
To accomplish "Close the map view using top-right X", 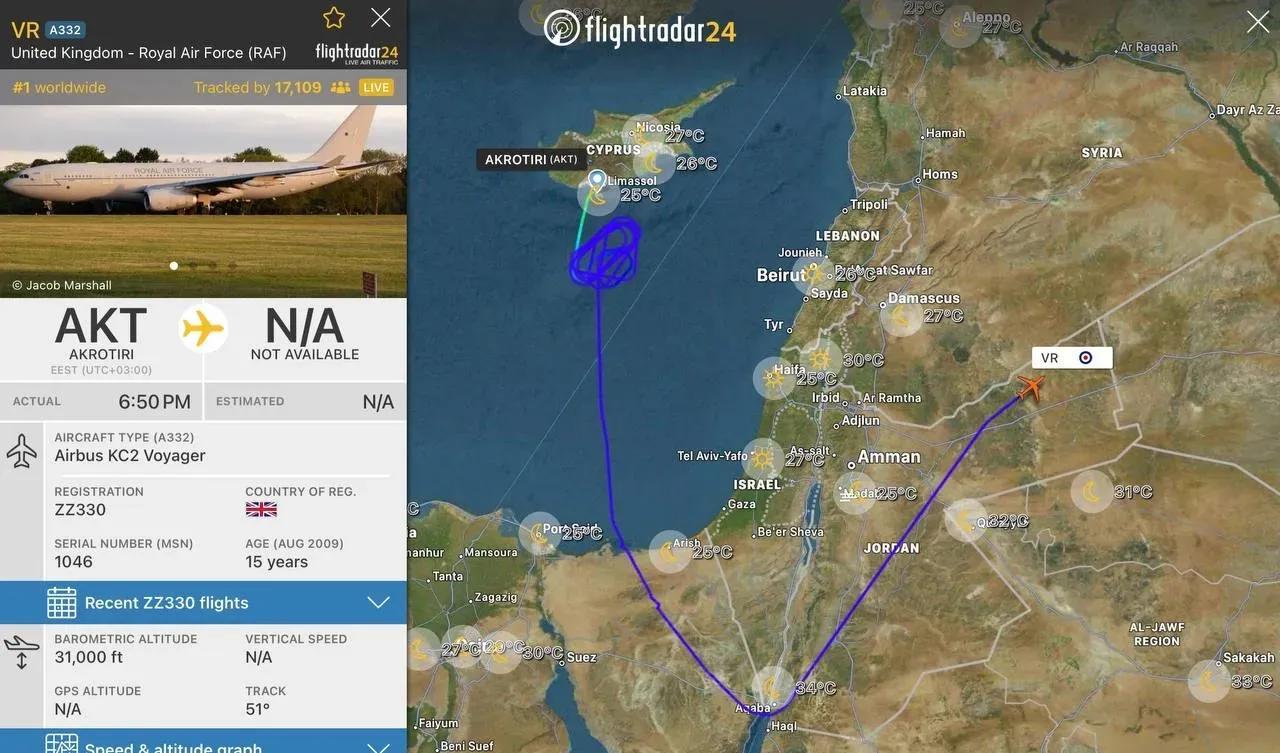I will pos(1258,22).
